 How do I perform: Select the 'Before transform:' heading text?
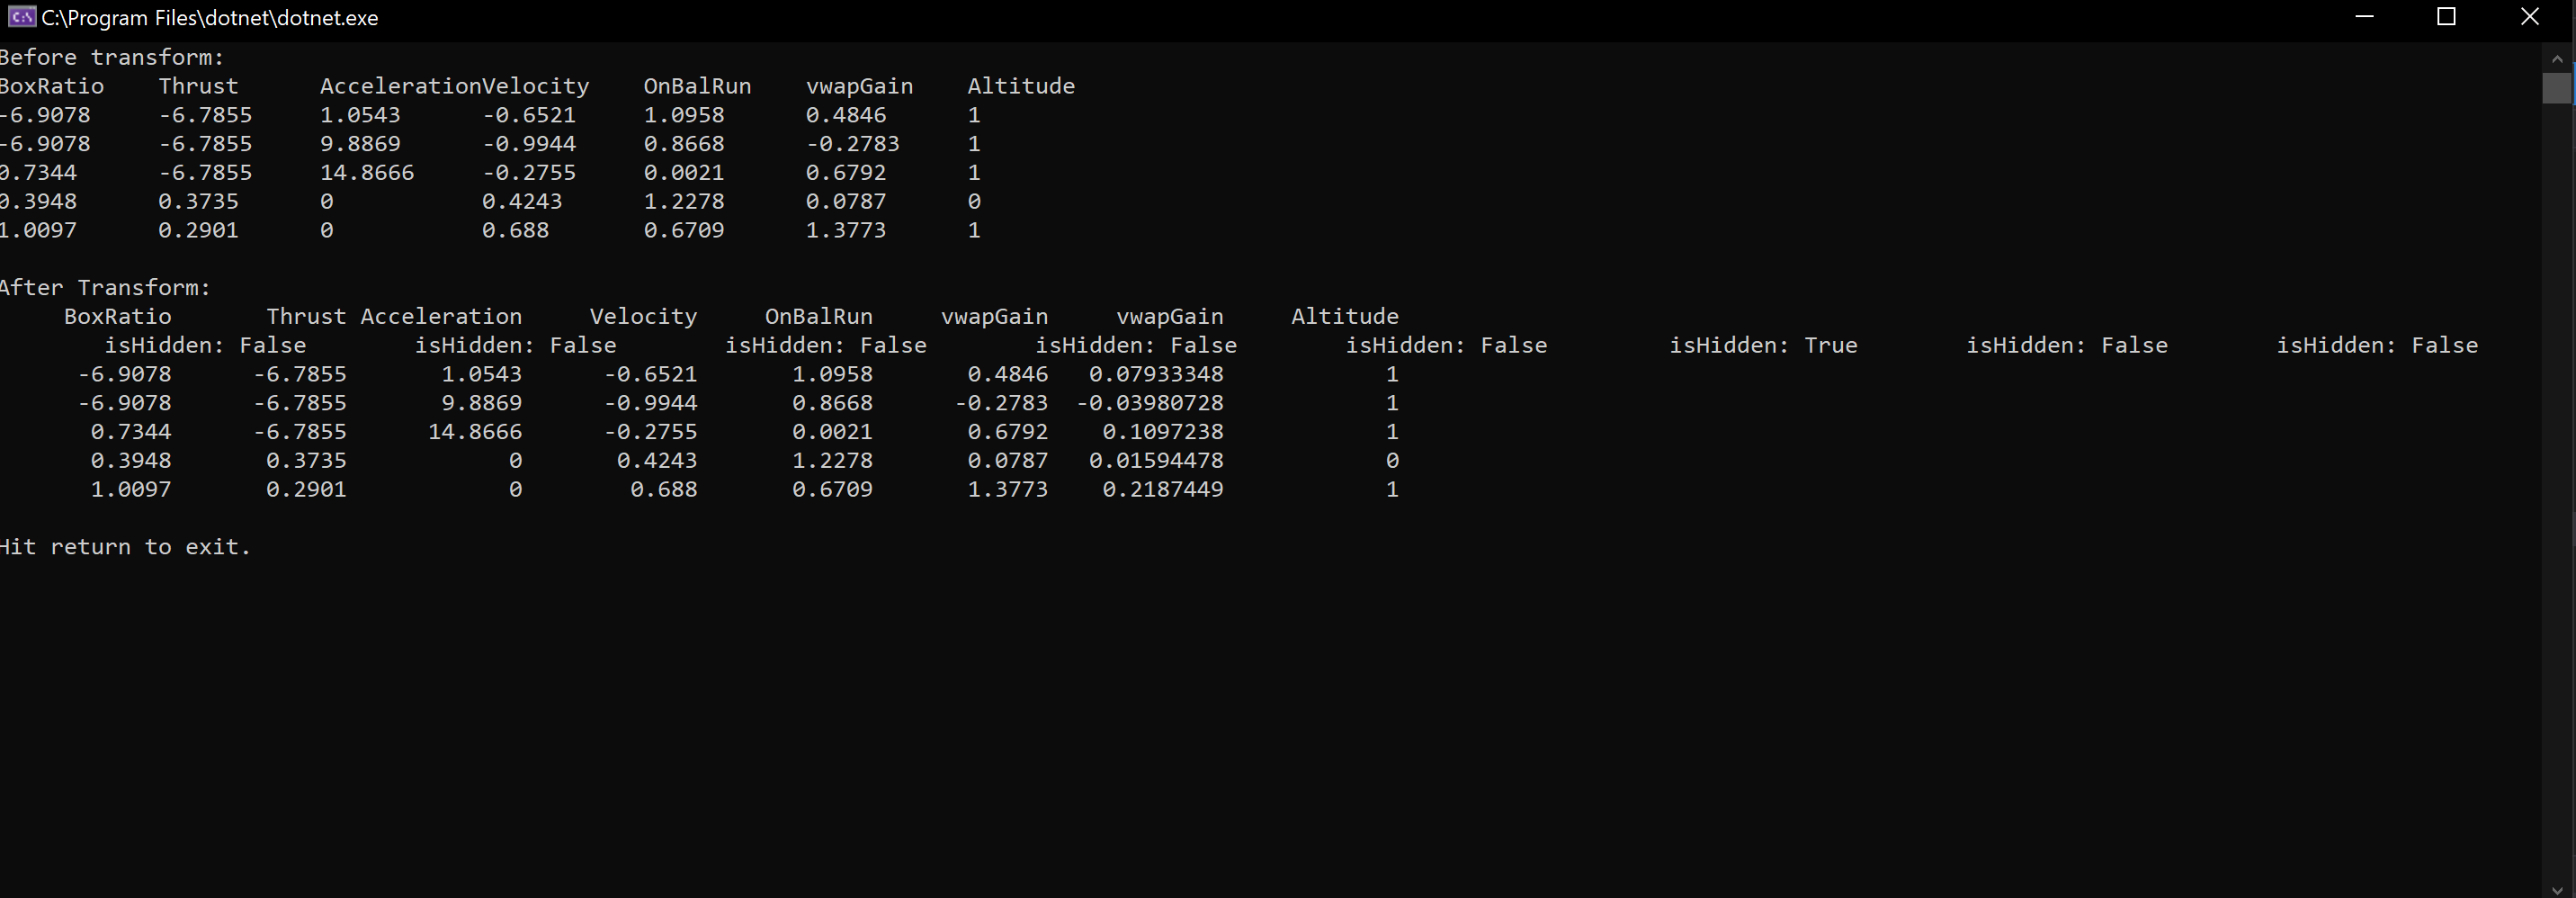click(x=112, y=57)
